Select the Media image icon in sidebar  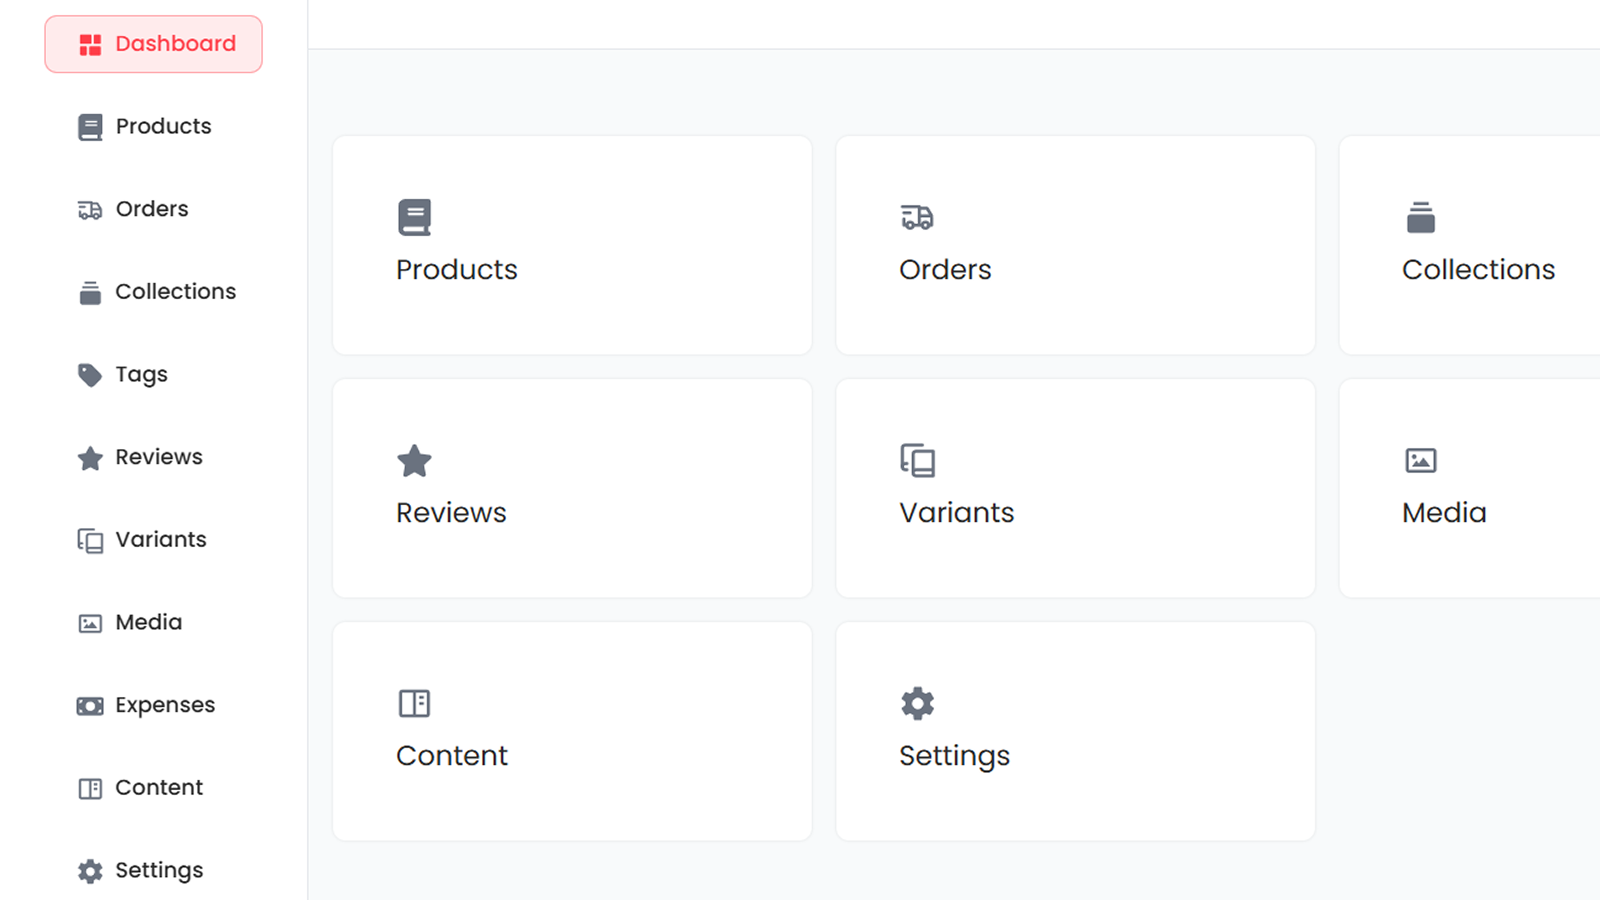pyautogui.click(x=90, y=622)
